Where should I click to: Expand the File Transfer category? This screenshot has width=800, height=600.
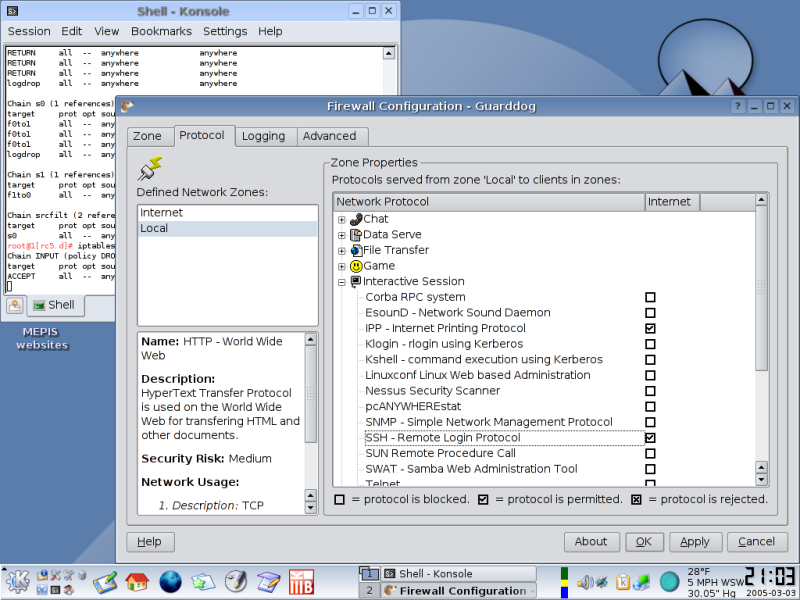click(342, 251)
